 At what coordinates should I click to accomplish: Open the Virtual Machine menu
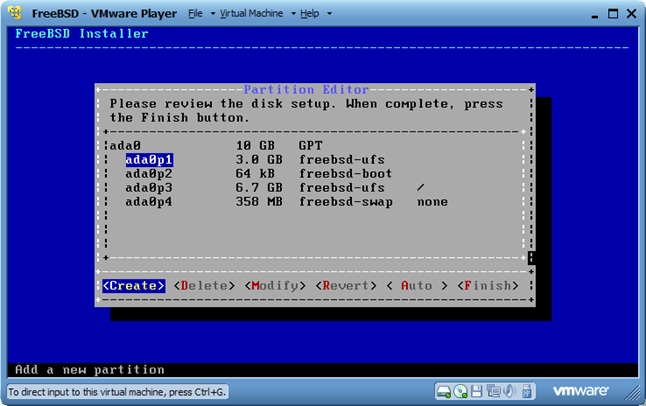pyautogui.click(x=251, y=14)
